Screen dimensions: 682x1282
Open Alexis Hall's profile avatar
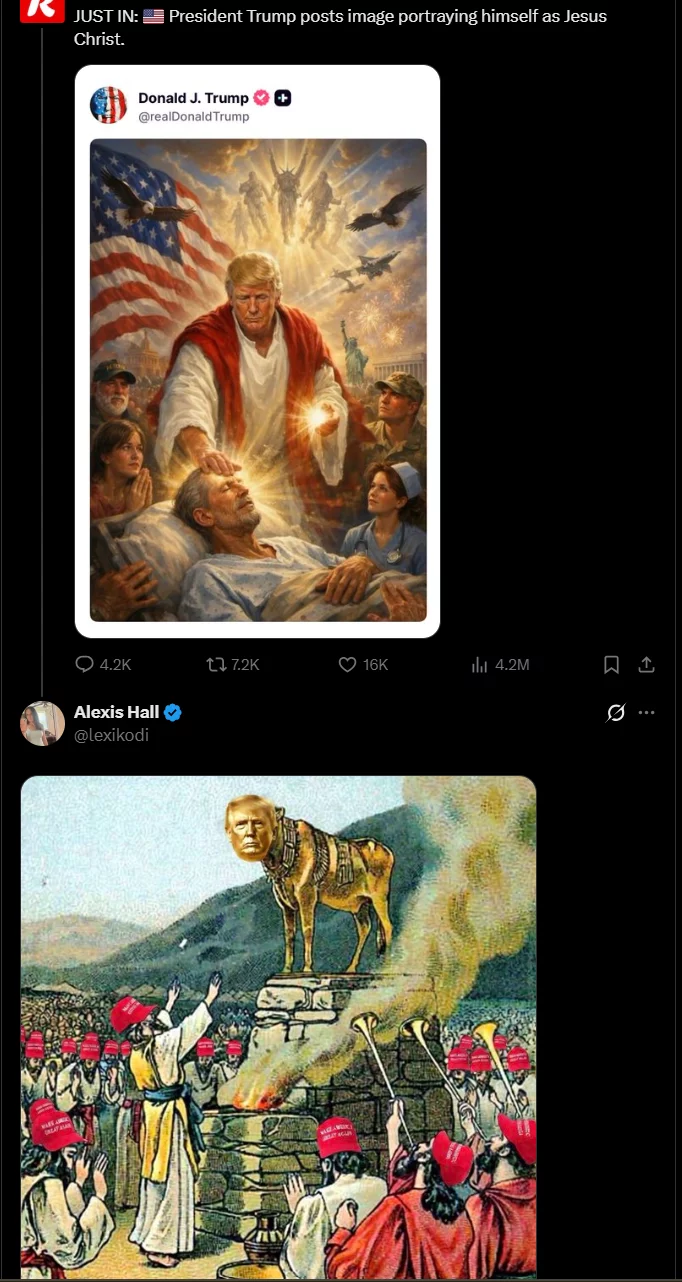coord(42,723)
